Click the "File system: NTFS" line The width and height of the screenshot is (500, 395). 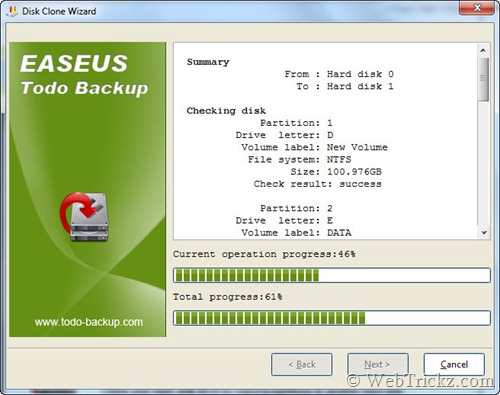click(x=299, y=159)
